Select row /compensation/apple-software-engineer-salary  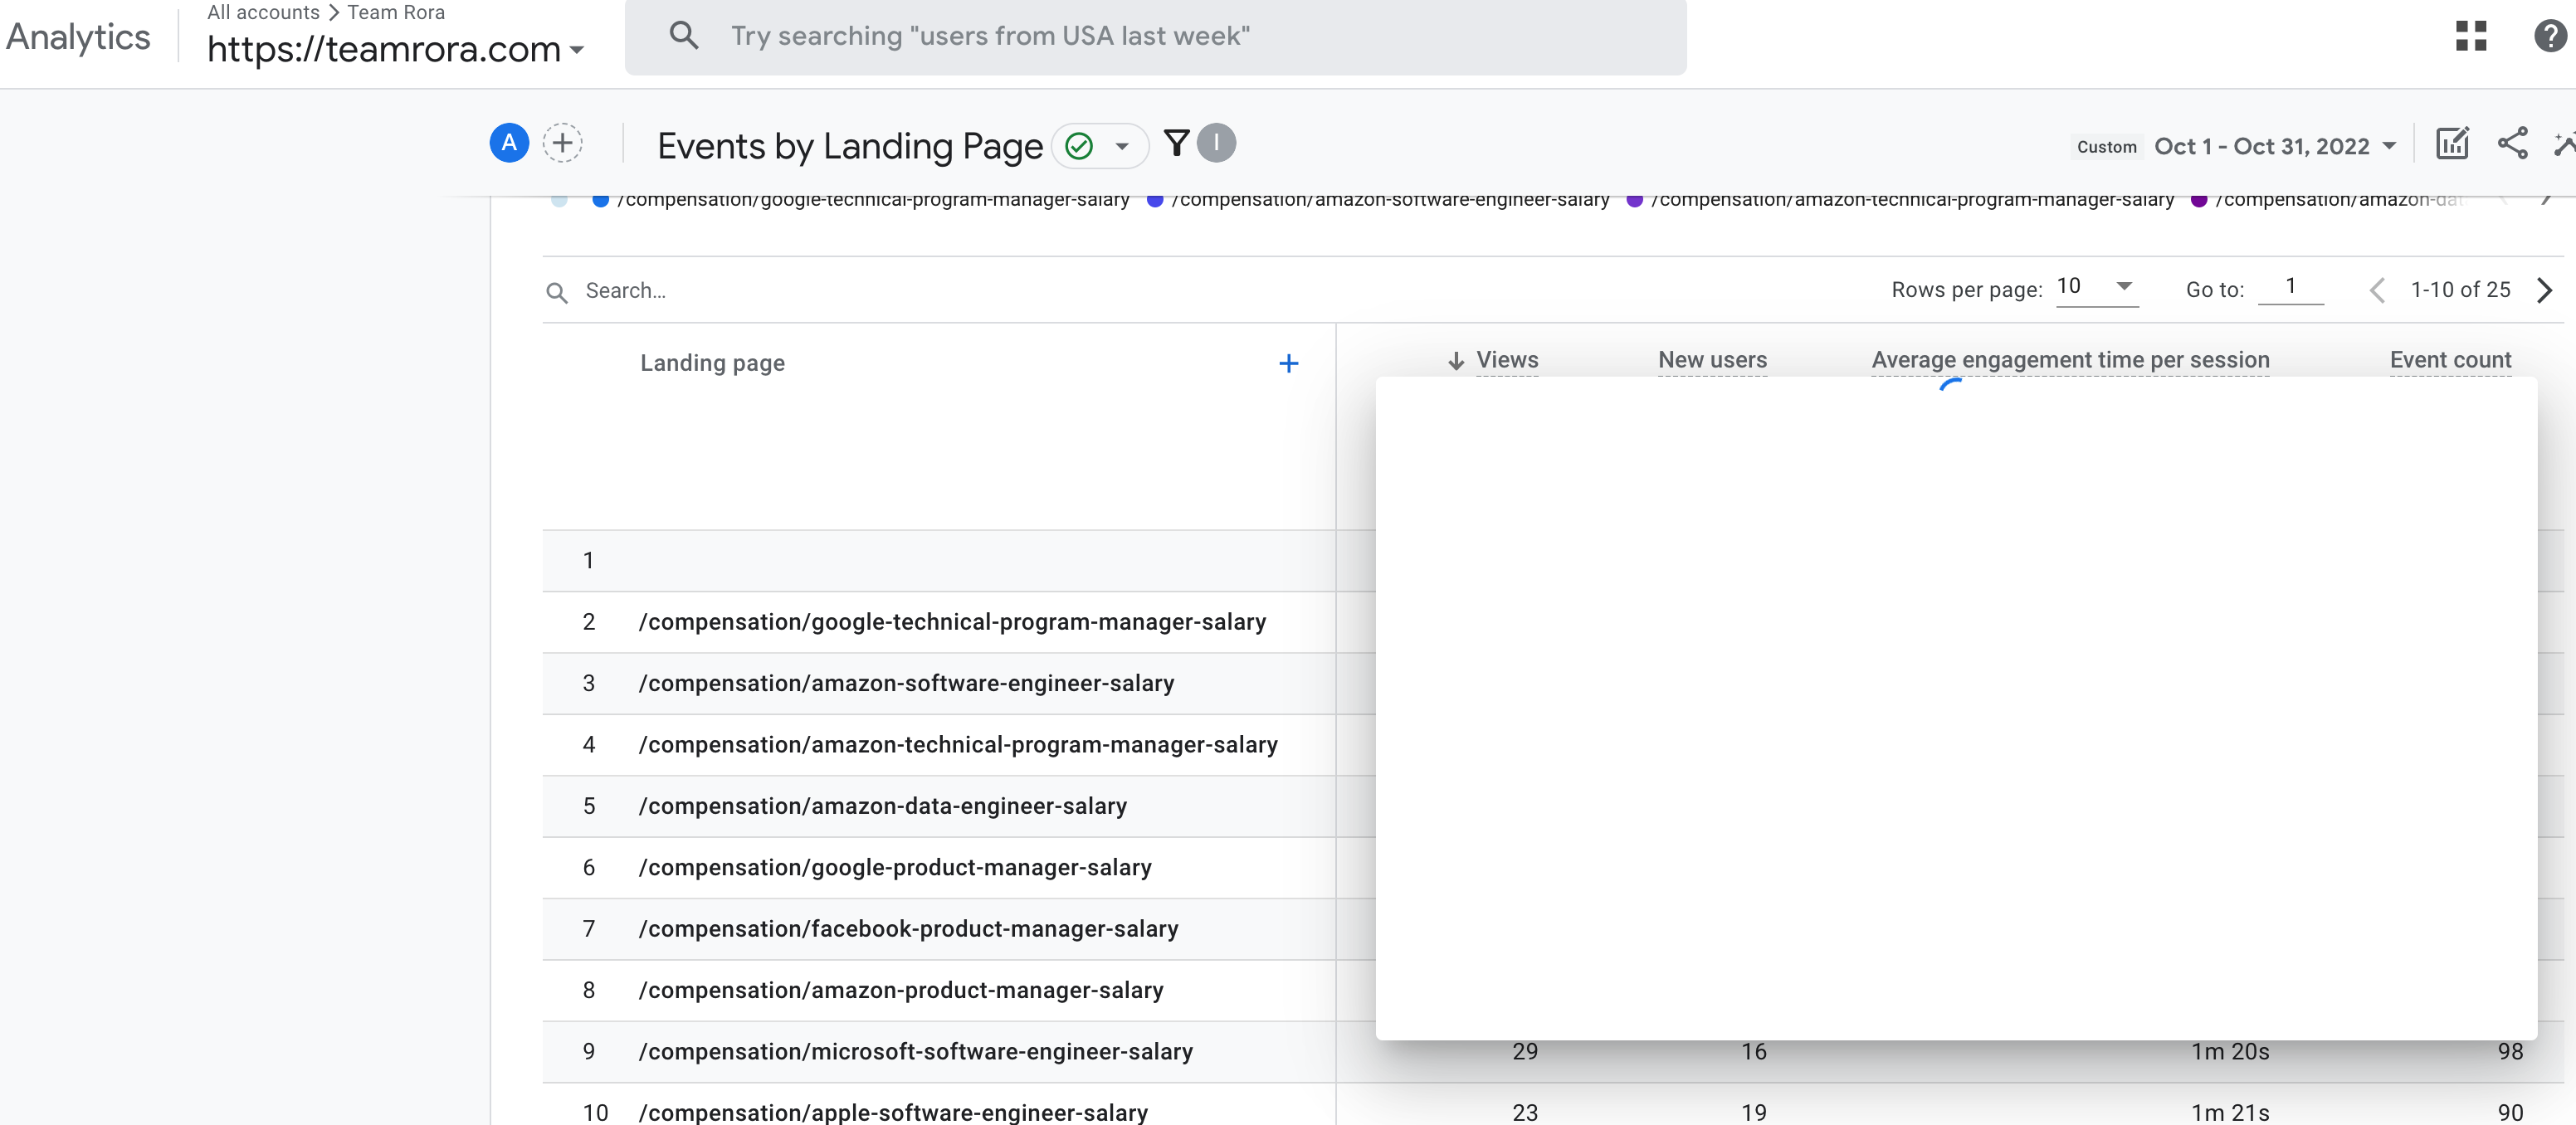[x=893, y=1113]
